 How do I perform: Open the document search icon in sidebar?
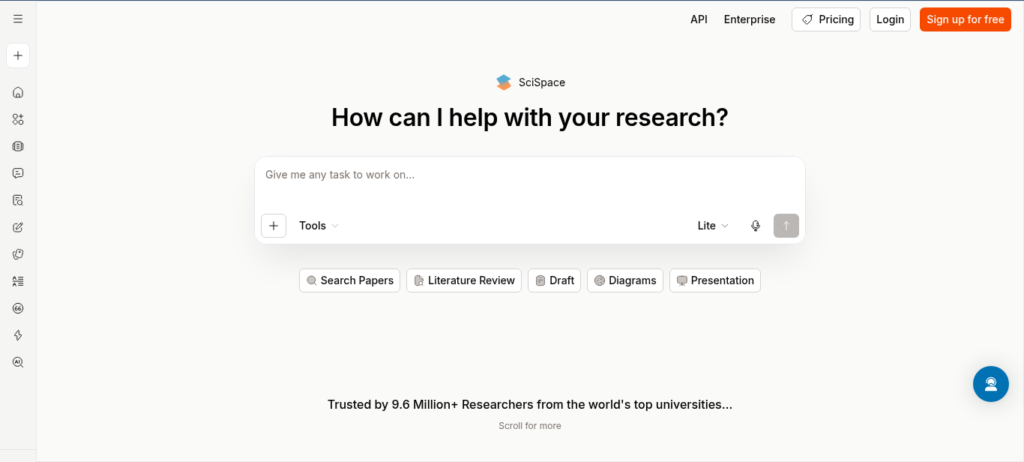[x=18, y=201]
